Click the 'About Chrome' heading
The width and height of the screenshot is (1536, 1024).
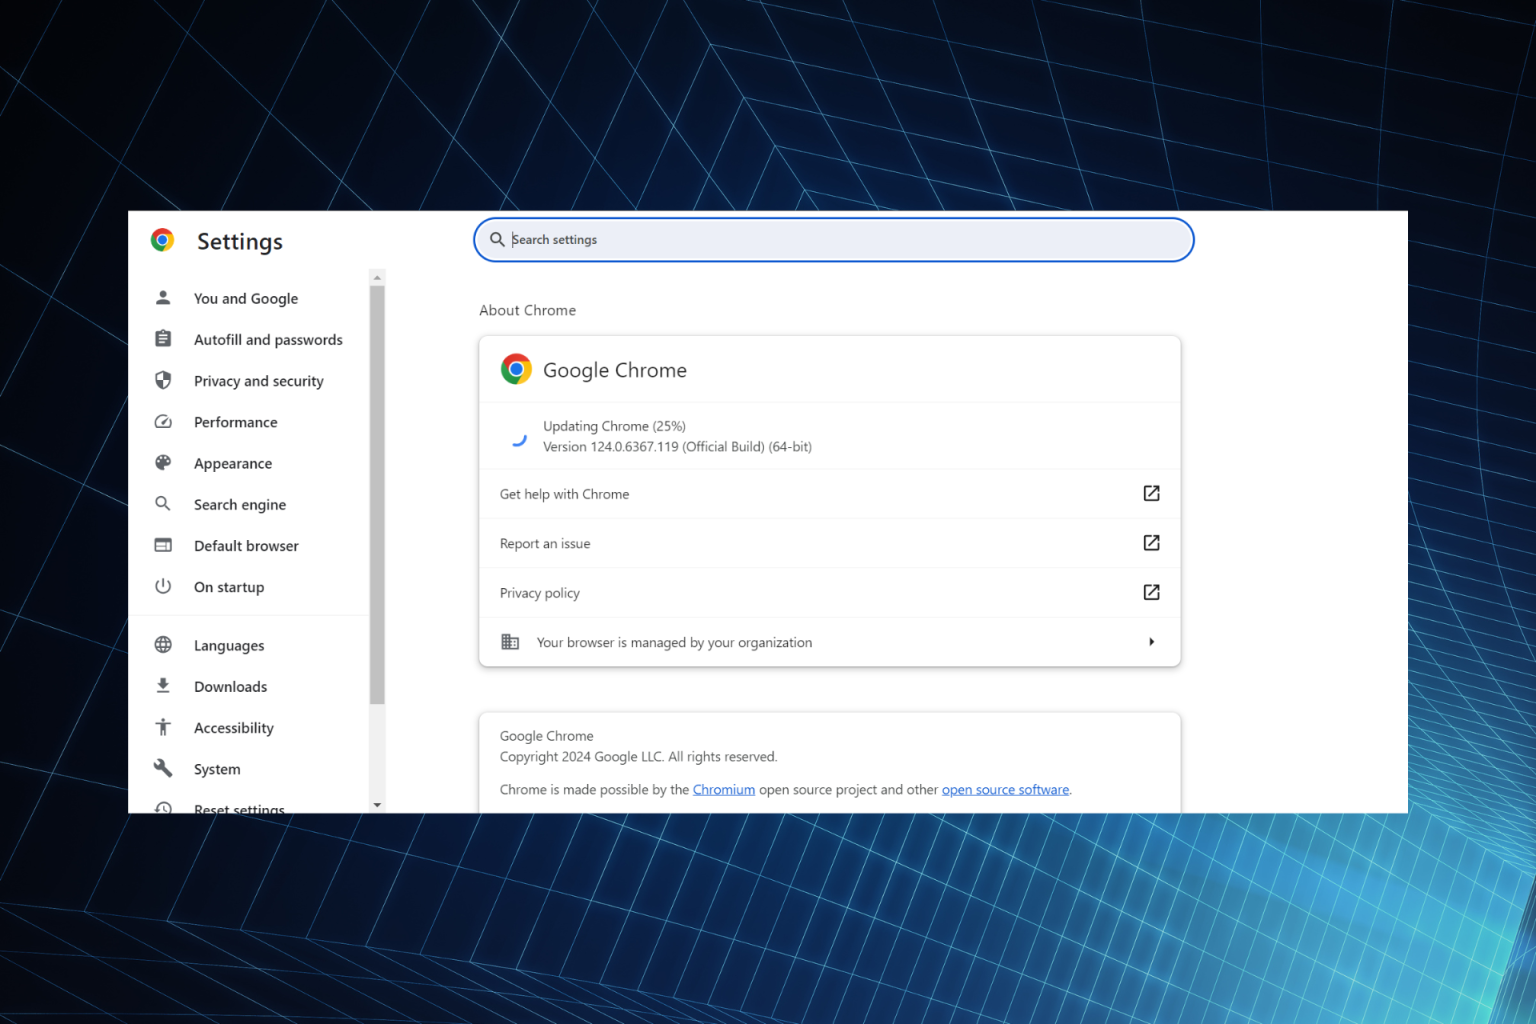pyautogui.click(x=527, y=310)
